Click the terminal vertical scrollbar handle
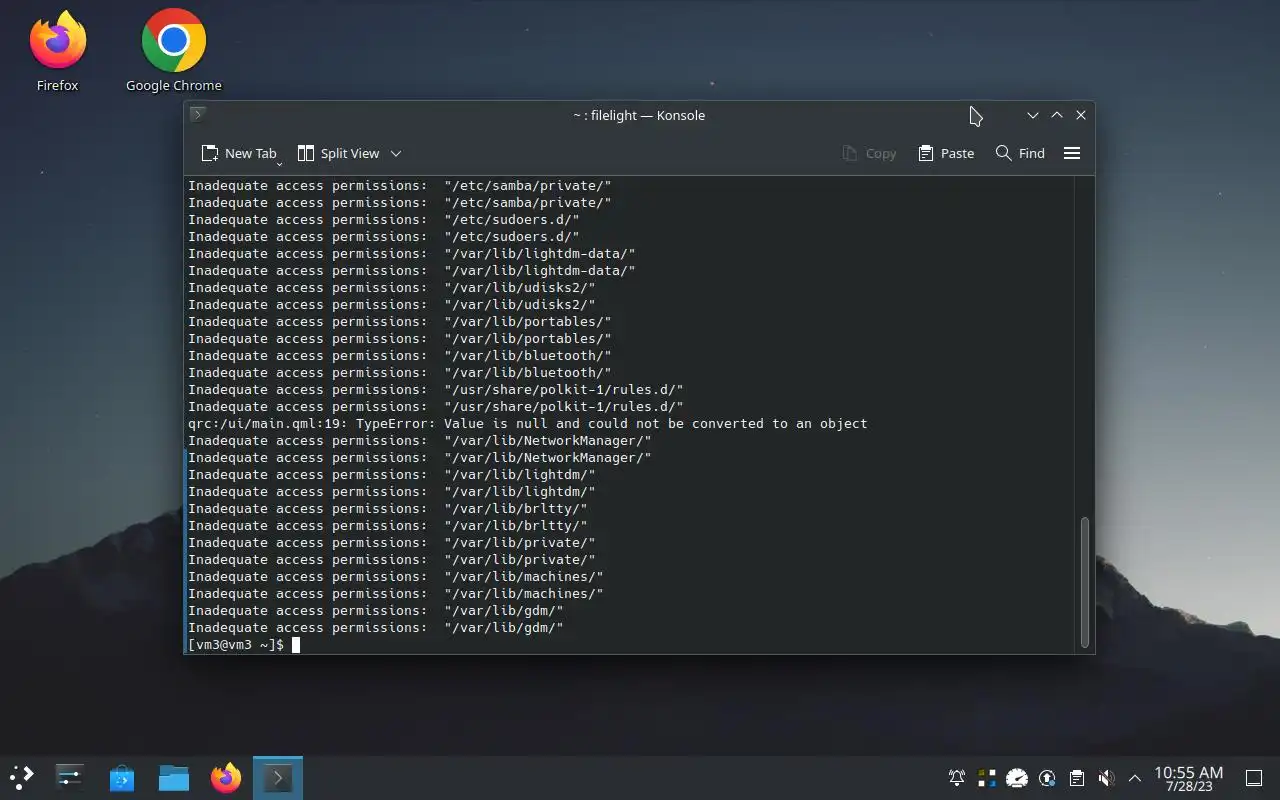The height and width of the screenshot is (800, 1280). click(x=1085, y=581)
